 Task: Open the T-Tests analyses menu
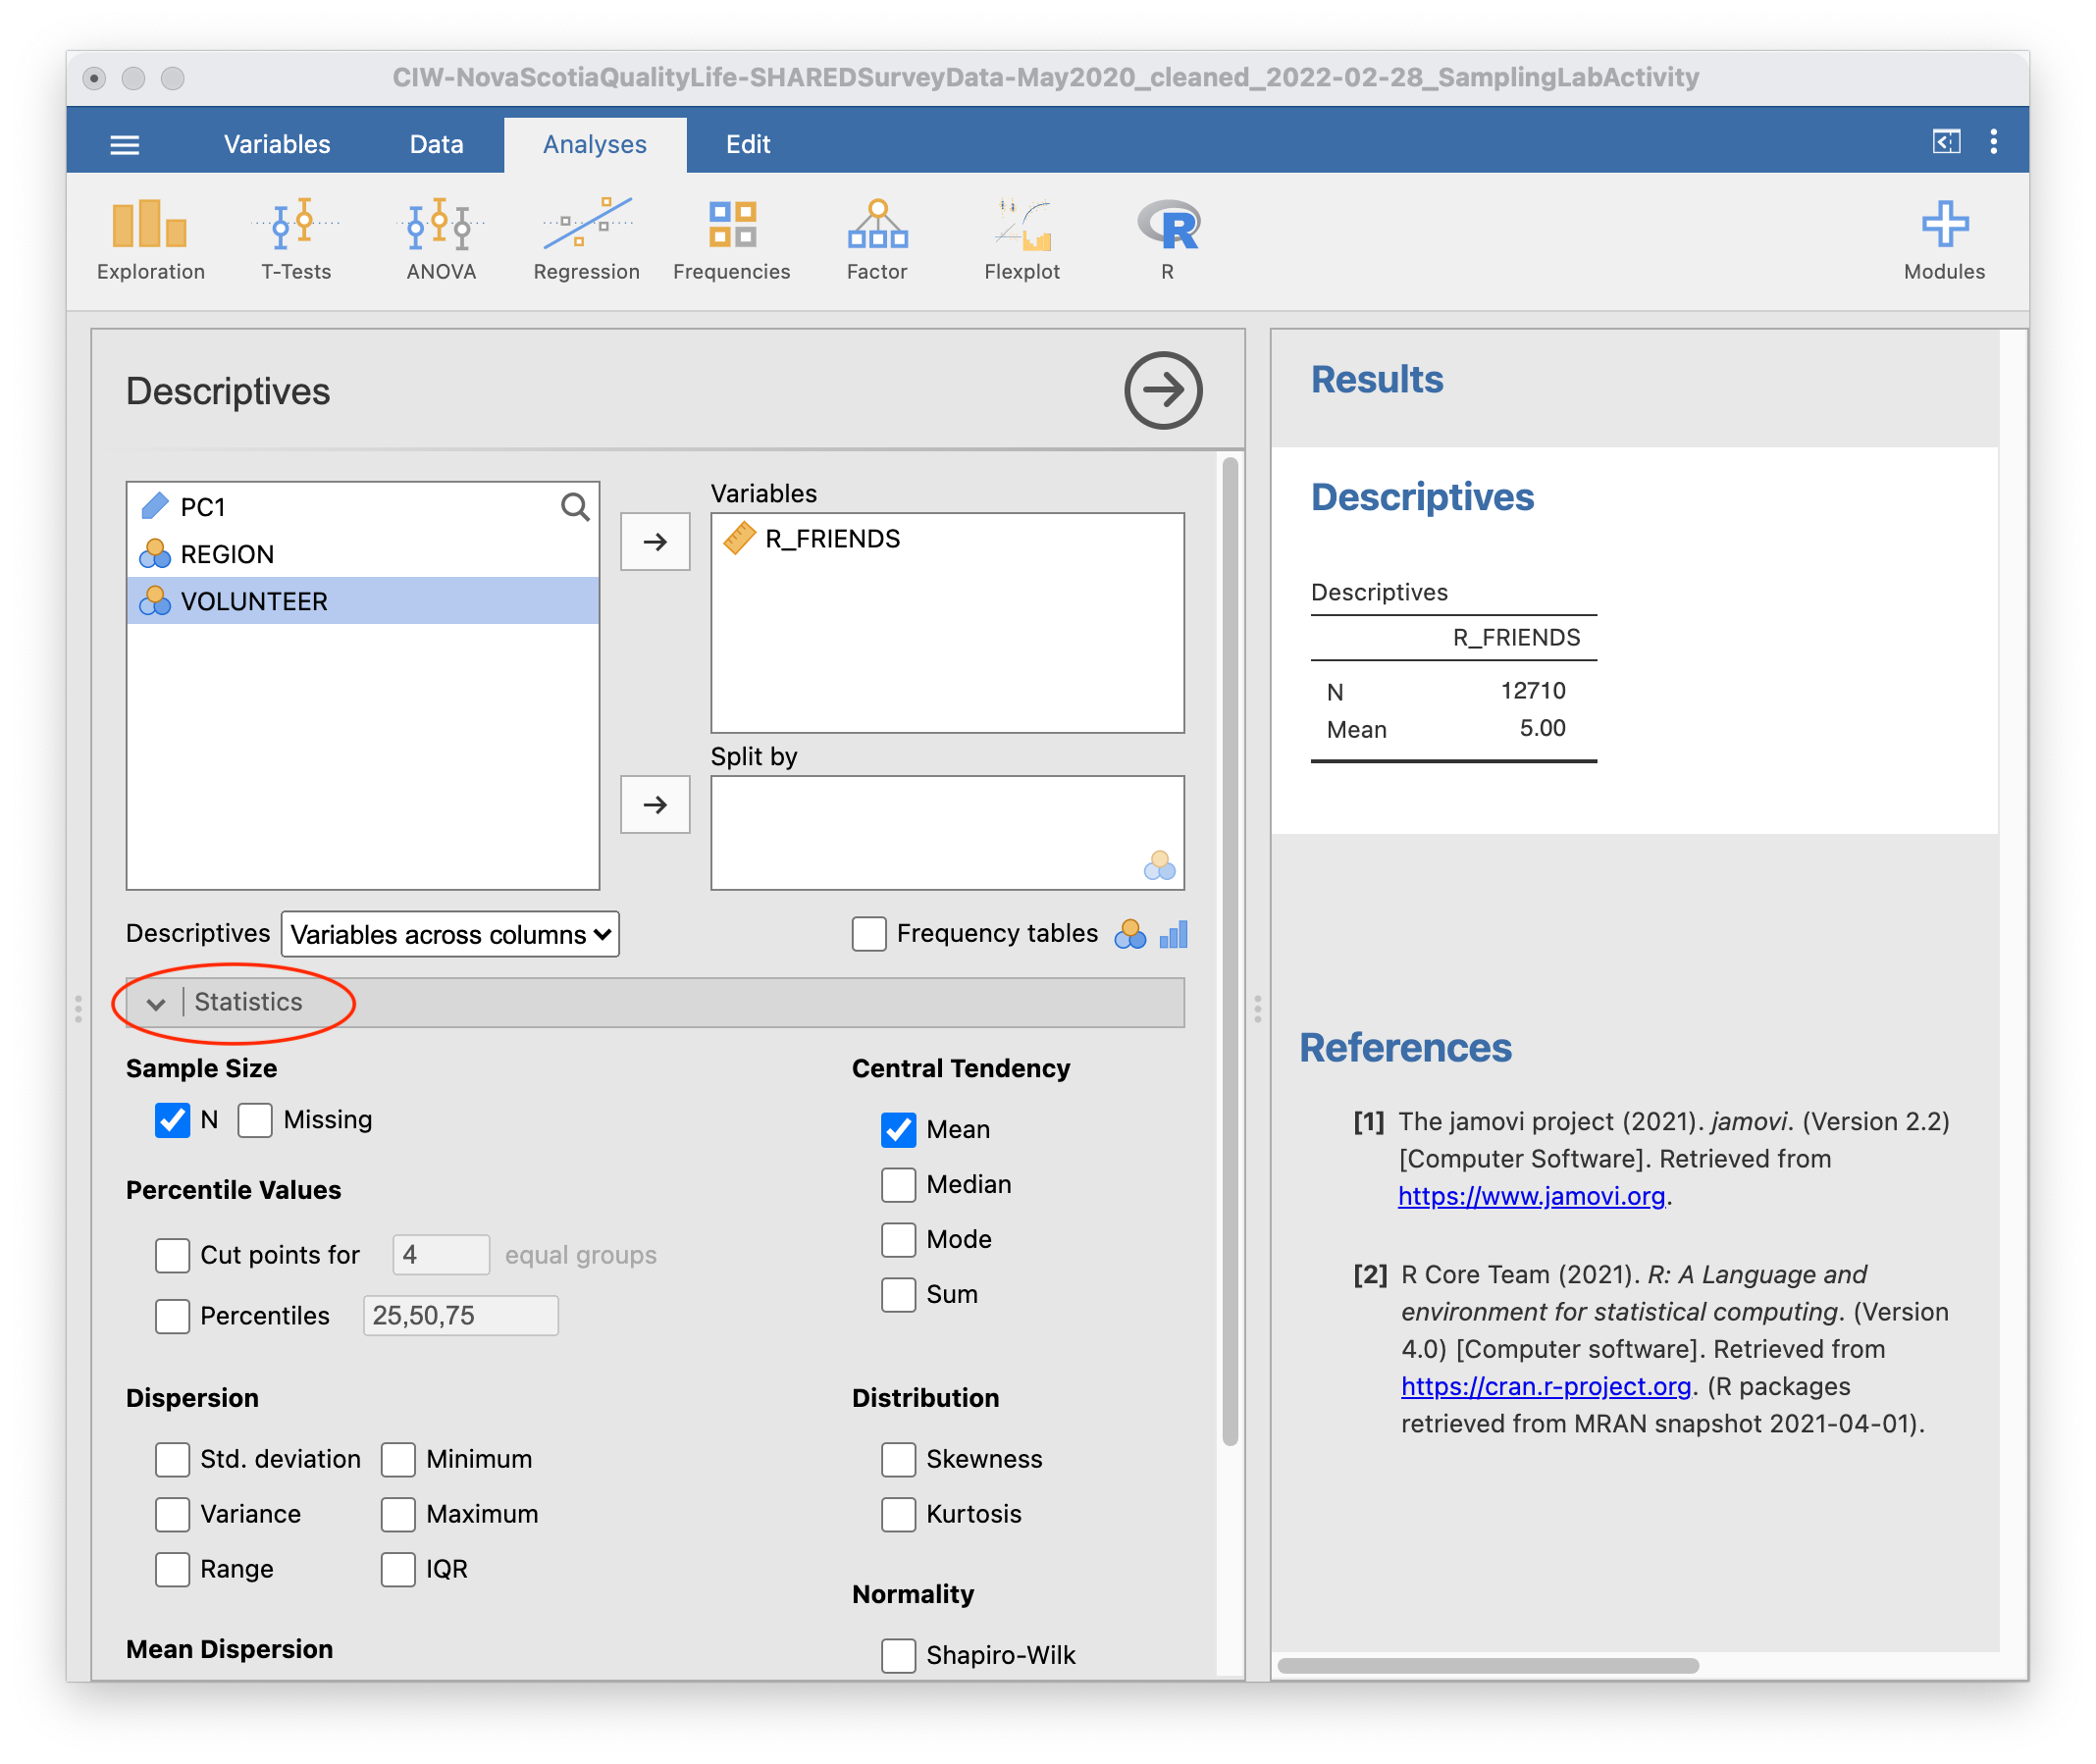[x=296, y=240]
